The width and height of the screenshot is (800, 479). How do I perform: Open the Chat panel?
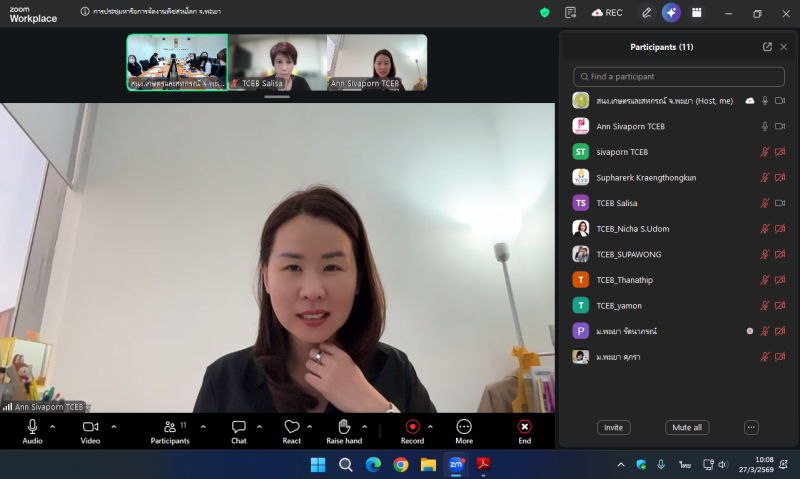pyautogui.click(x=239, y=431)
